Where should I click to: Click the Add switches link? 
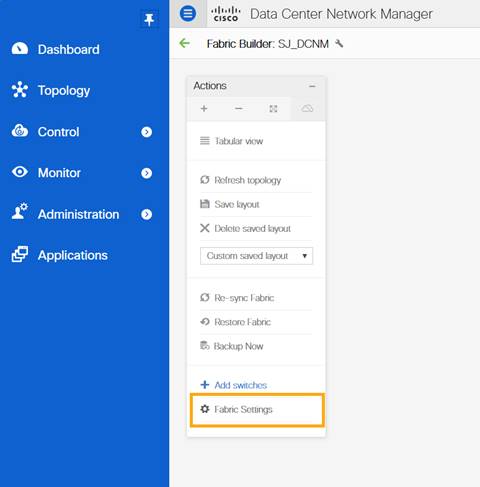click(234, 385)
